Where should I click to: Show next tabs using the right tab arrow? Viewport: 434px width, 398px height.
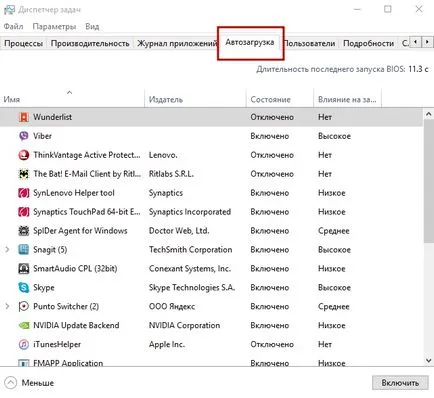[x=427, y=42]
